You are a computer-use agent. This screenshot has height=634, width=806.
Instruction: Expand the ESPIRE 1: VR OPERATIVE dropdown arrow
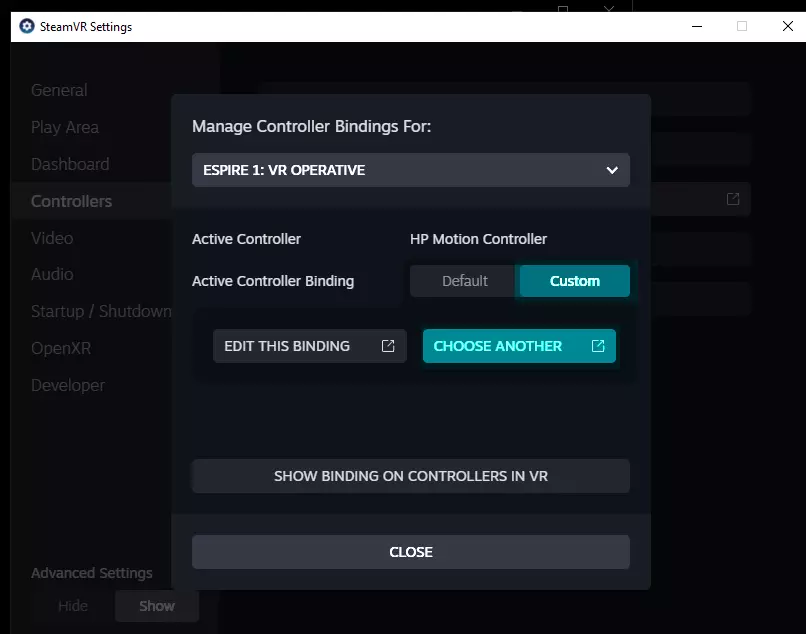point(612,170)
